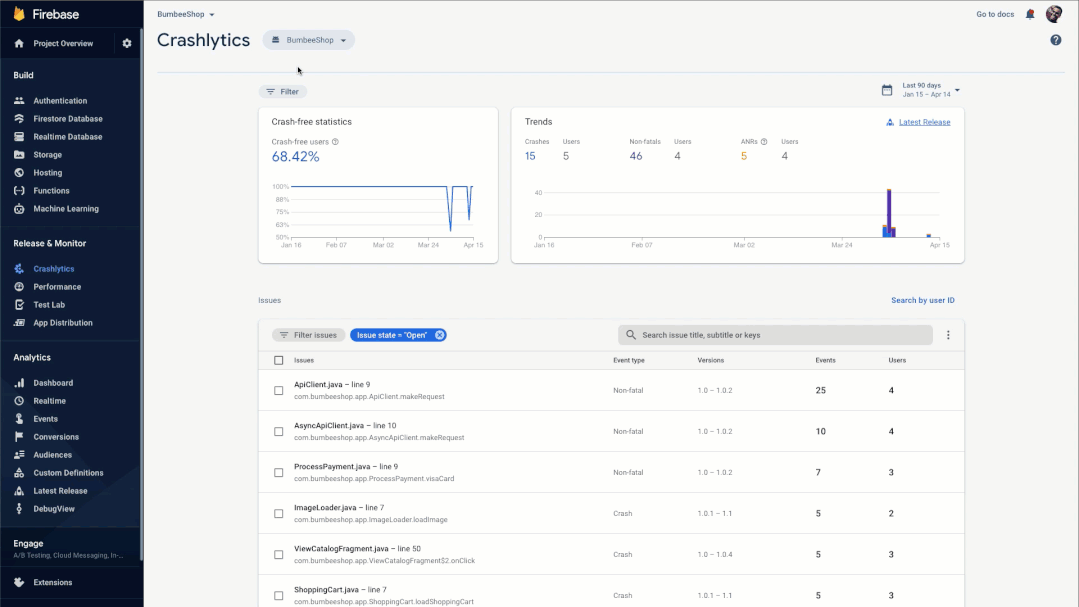Click the help question mark icon
This screenshot has width=1079, height=607.
pyautogui.click(x=1055, y=39)
